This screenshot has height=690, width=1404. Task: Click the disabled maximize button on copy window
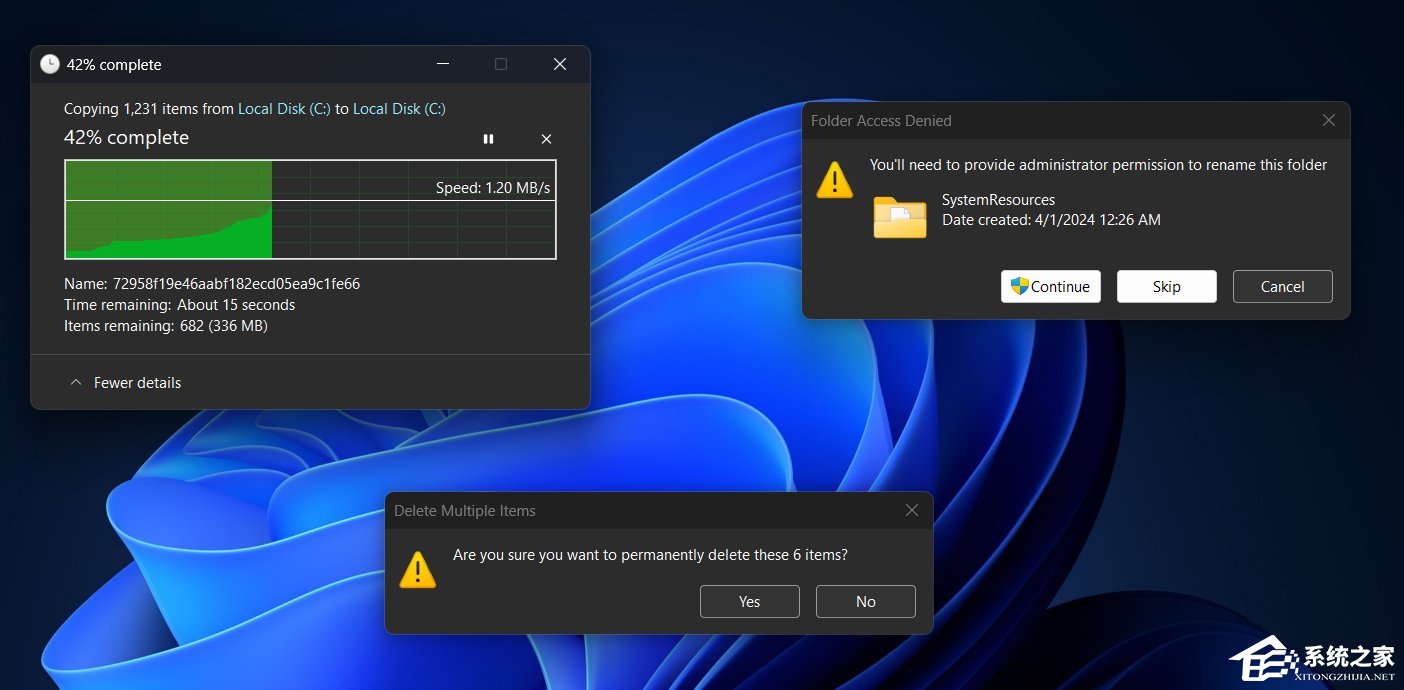pyautogui.click(x=501, y=64)
